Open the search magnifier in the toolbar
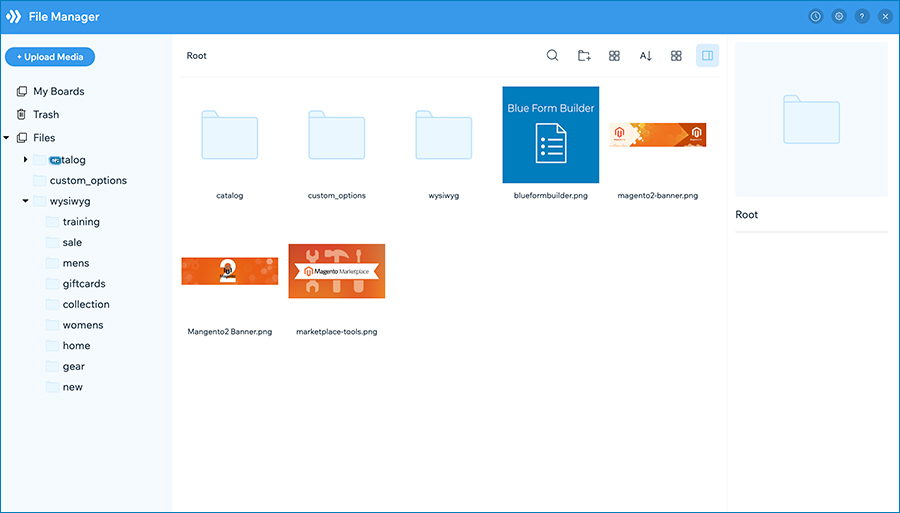 552,56
